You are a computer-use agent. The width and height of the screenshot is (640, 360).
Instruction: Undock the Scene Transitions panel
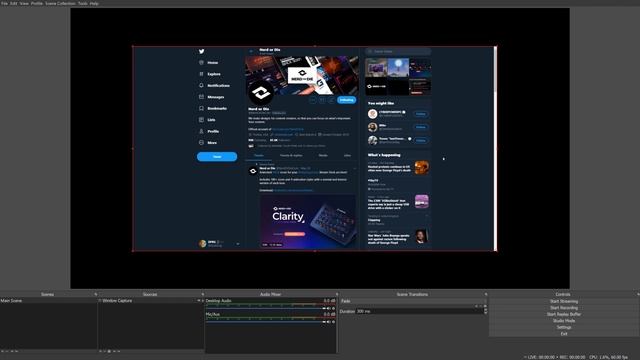pyautogui.click(x=486, y=294)
